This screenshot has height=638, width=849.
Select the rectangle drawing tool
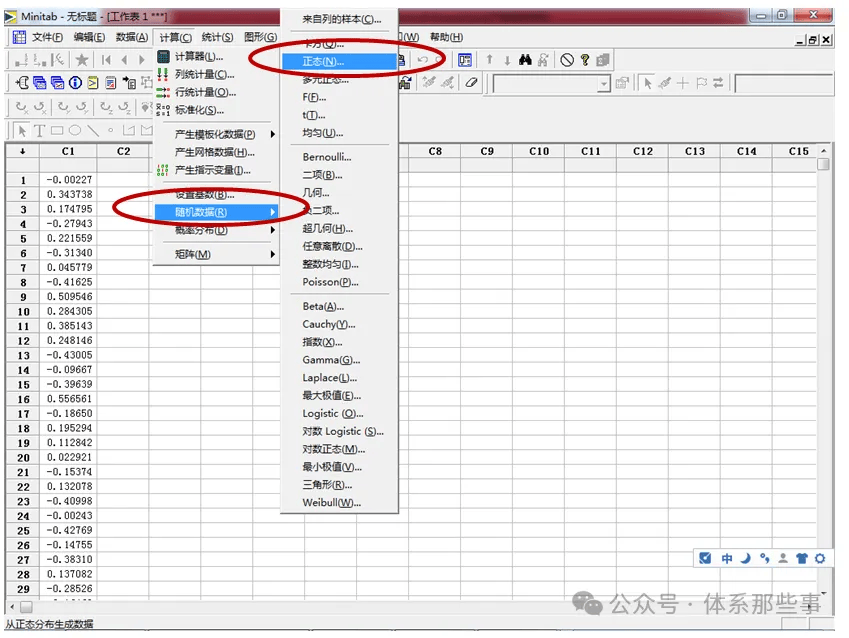(x=57, y=131)
